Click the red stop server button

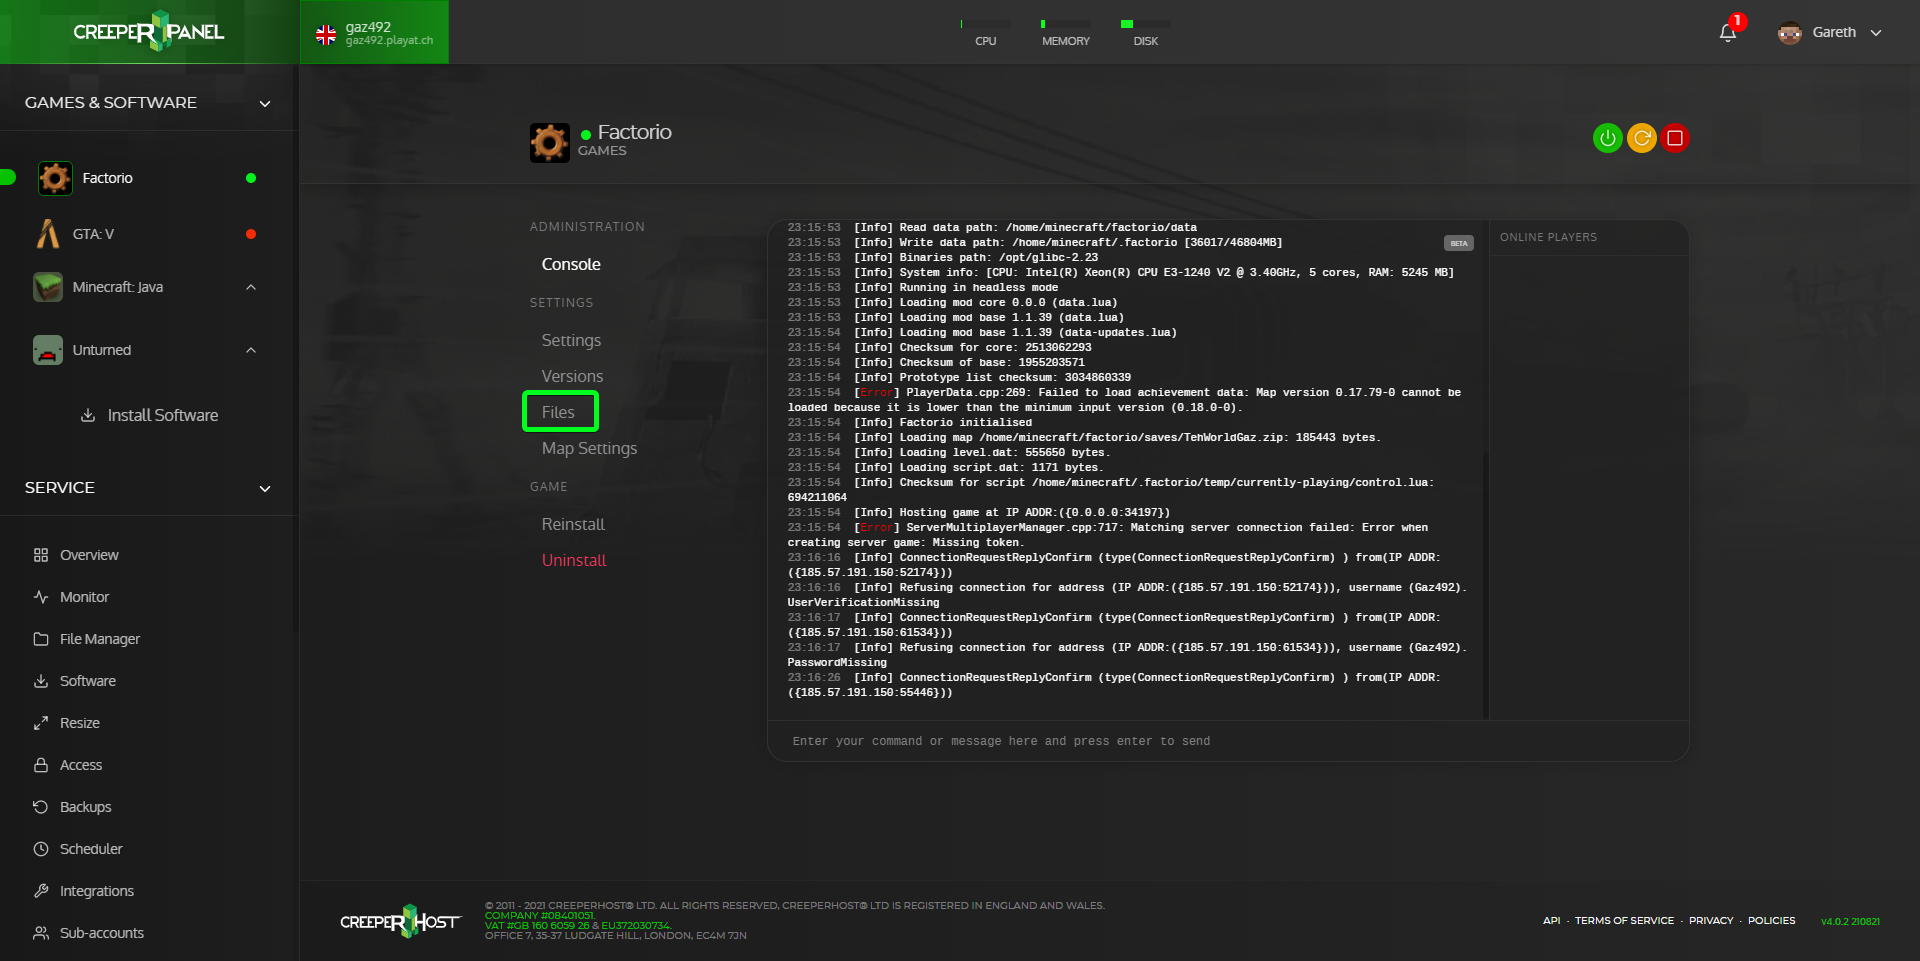(x=1675, y=138)
